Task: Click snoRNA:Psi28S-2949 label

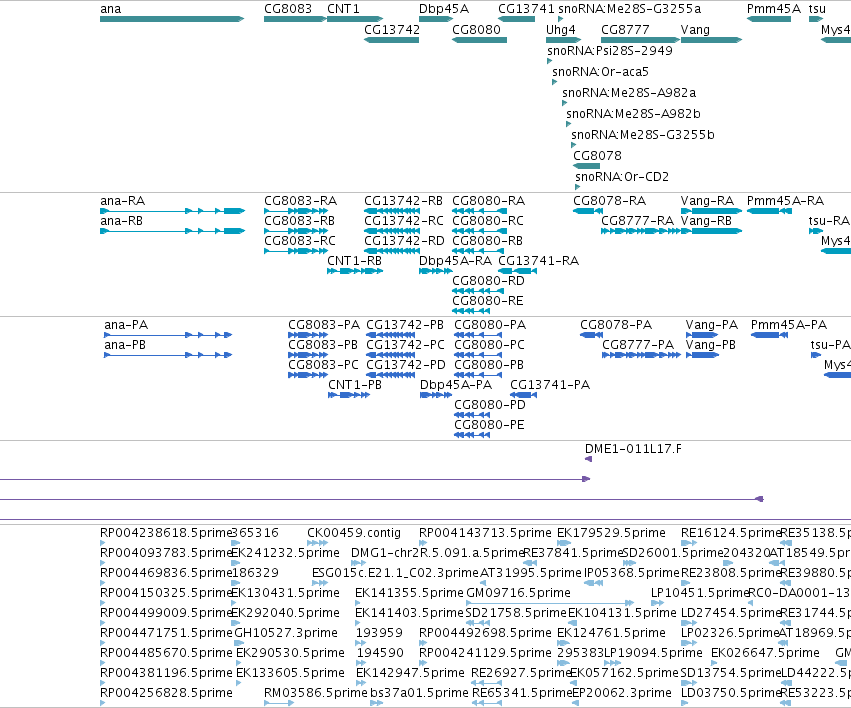Action: pos(610,51)
